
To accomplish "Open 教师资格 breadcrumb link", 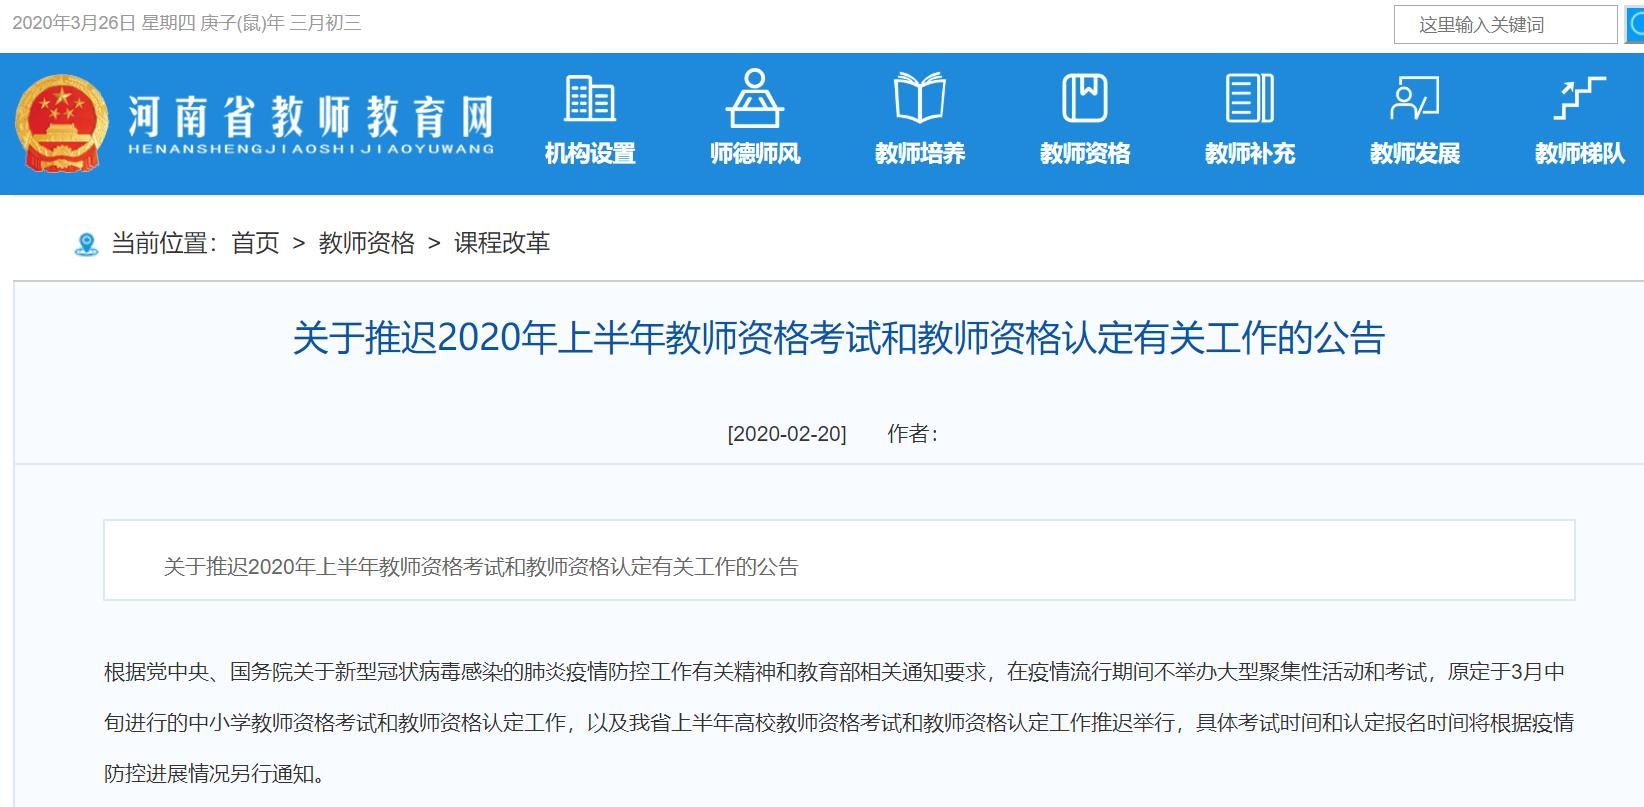I will [x=367, y=243].
